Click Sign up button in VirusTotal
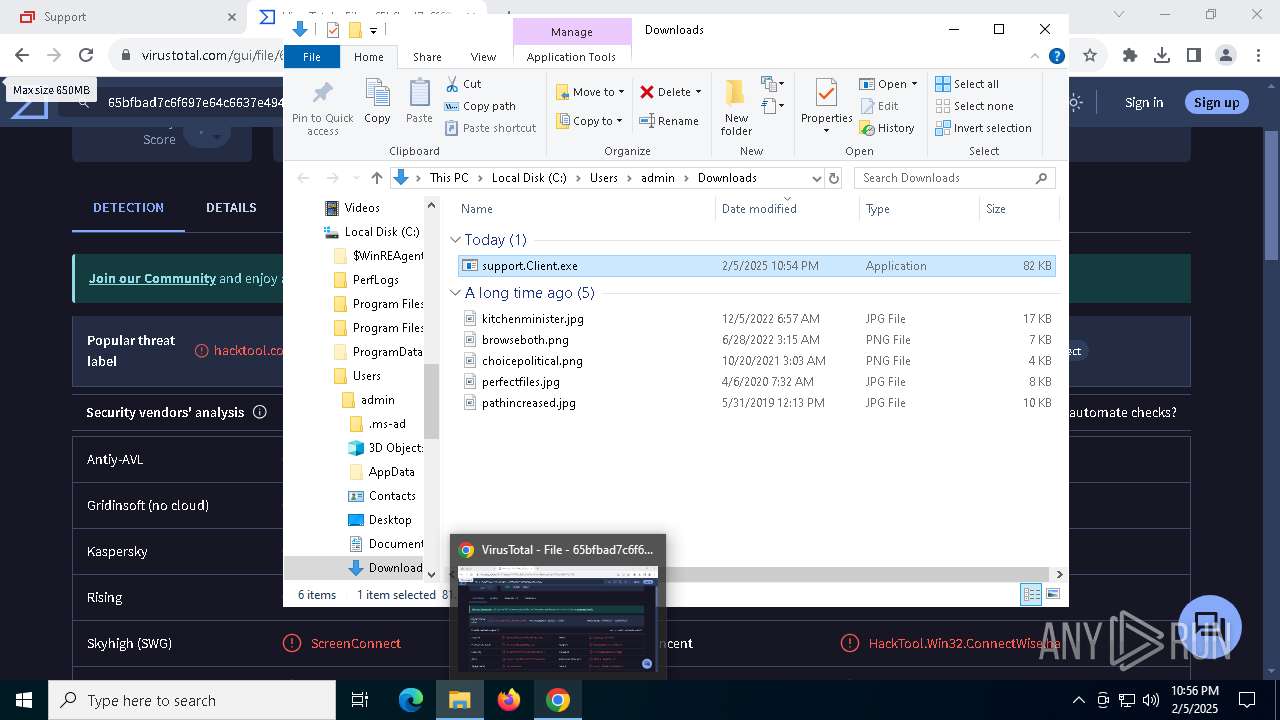Viewport: 1280px width, 720px height. click(x=1217, y=102)
